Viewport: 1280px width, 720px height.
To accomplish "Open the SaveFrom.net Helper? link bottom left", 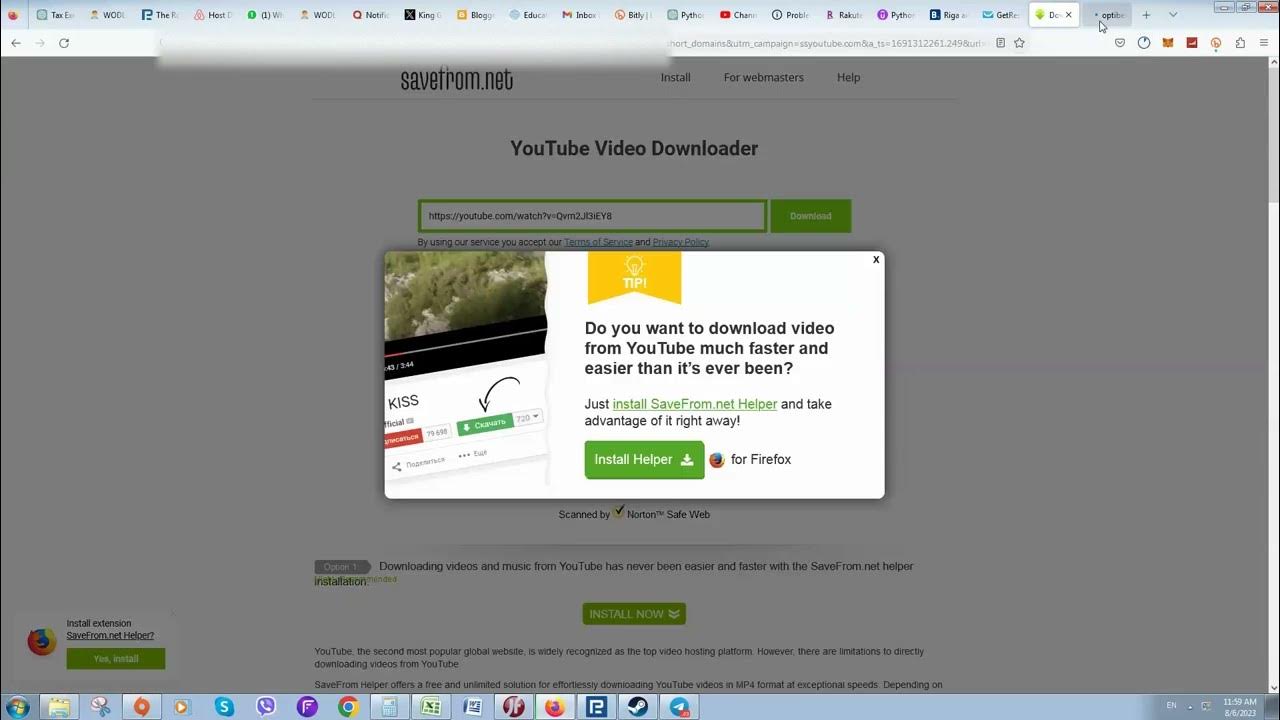I will pyautogui.click(x=110, y=636).
